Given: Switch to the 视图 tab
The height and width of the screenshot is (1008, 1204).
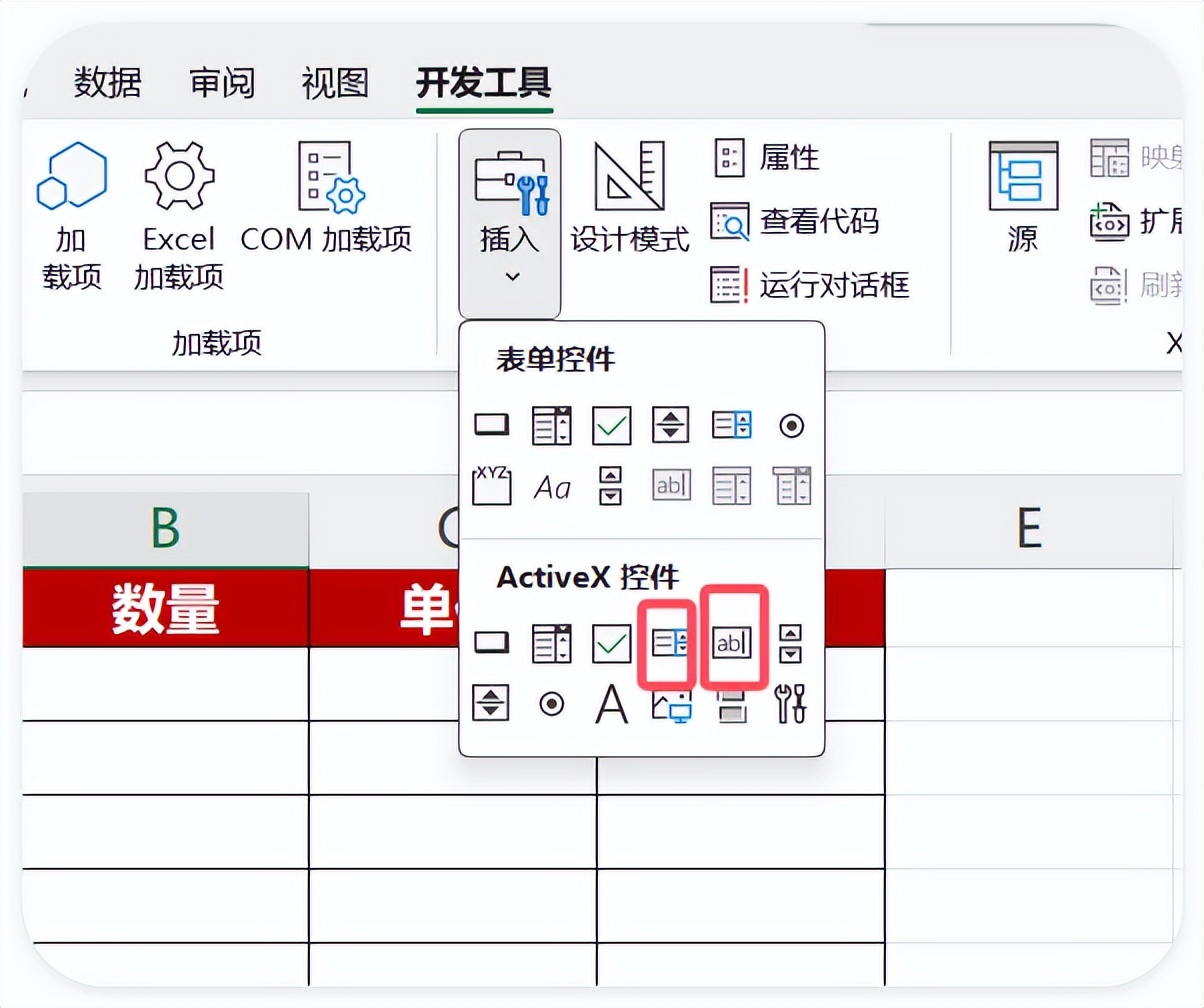Looking at the screenshot, I should (x=336, y=82).
